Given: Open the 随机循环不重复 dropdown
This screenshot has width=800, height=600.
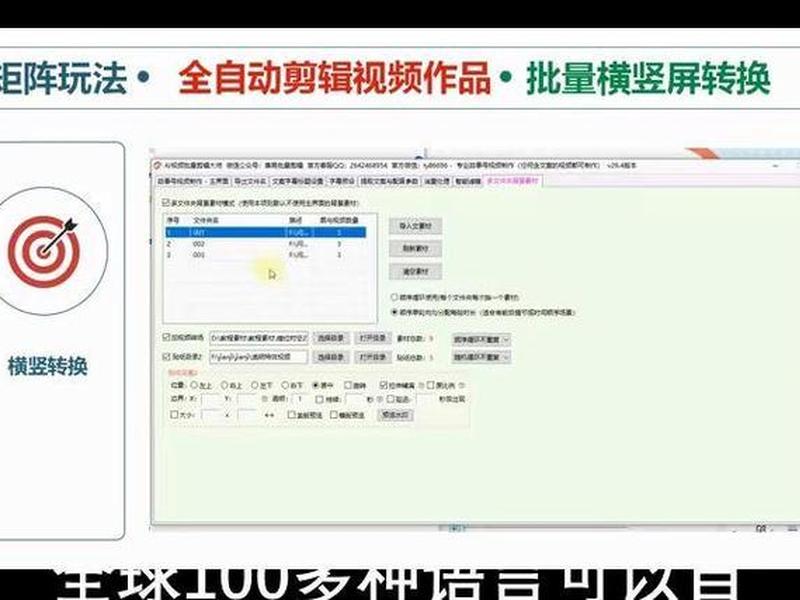Looking at the screenshot, I should click(481, 357).
